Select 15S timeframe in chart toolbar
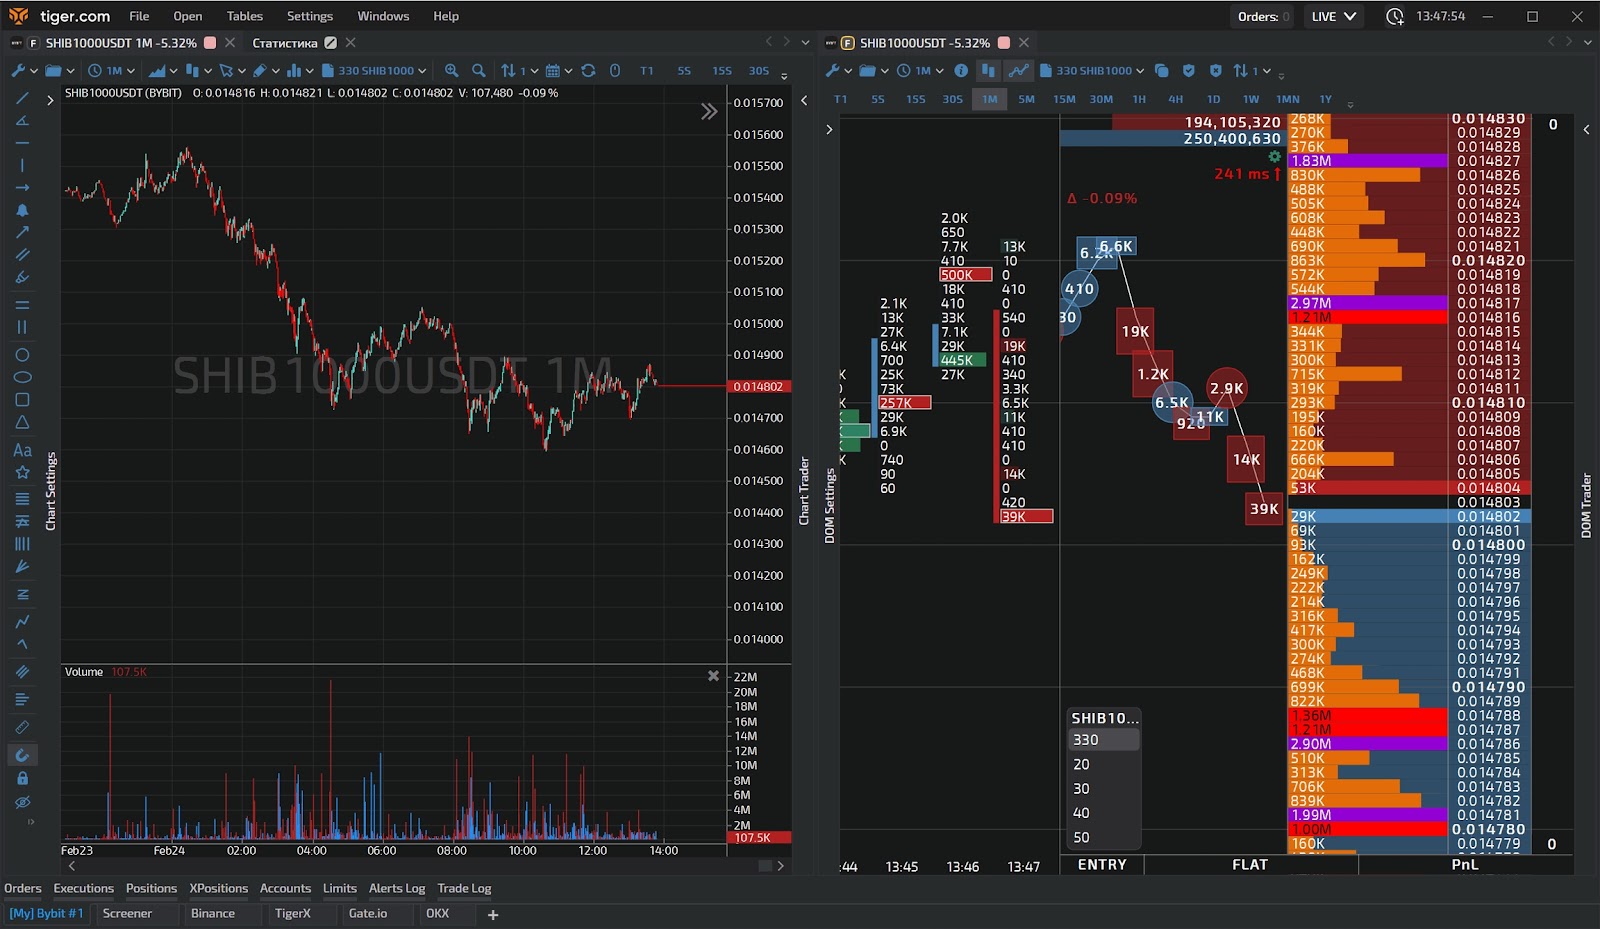 point(722,71)
